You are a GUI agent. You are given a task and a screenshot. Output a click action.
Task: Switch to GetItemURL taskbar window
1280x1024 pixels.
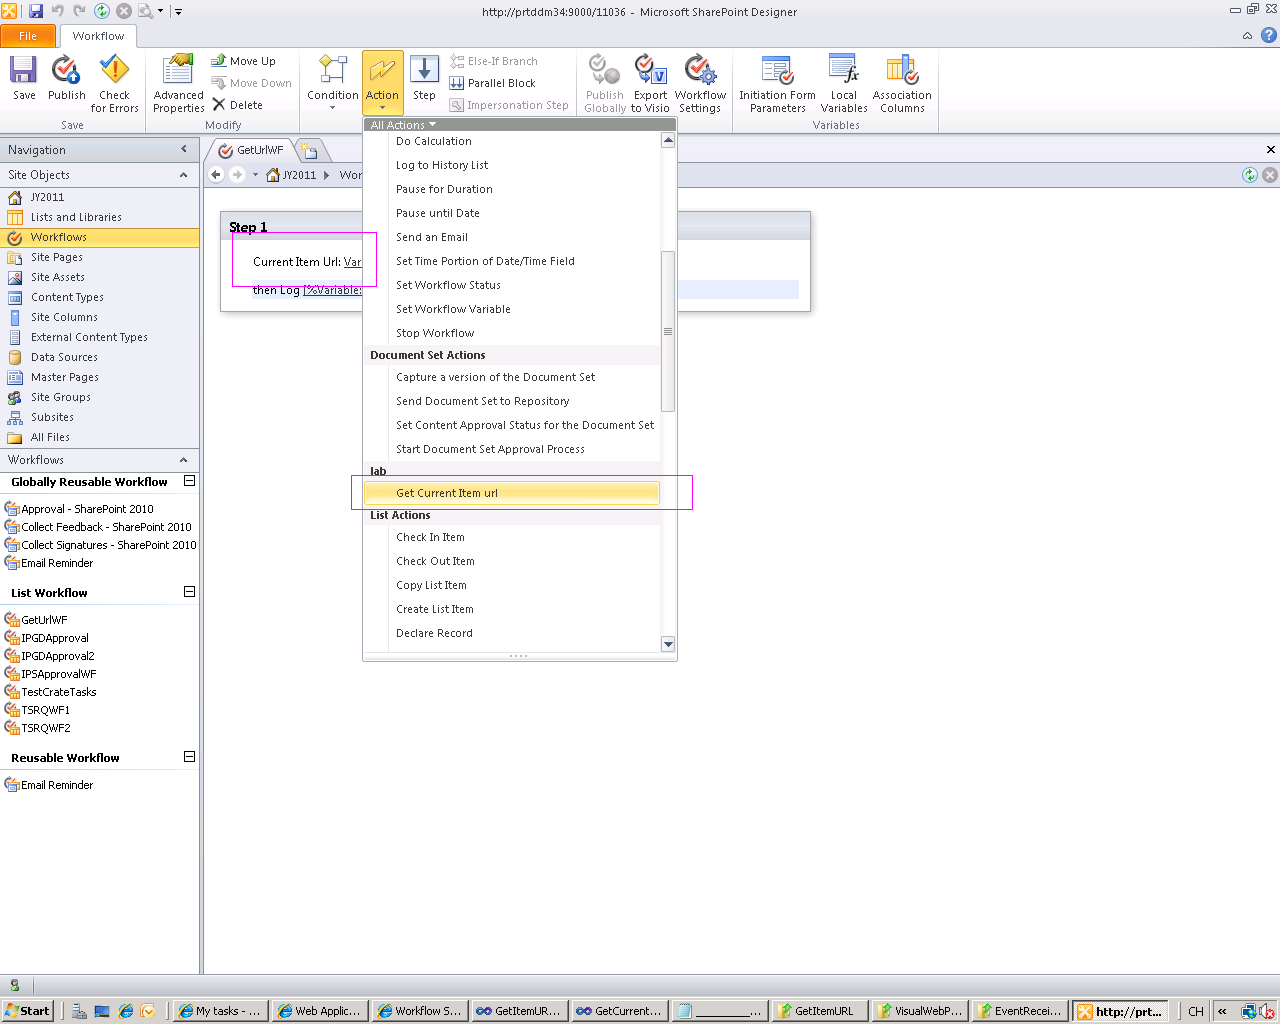(x=819, y=1011)
